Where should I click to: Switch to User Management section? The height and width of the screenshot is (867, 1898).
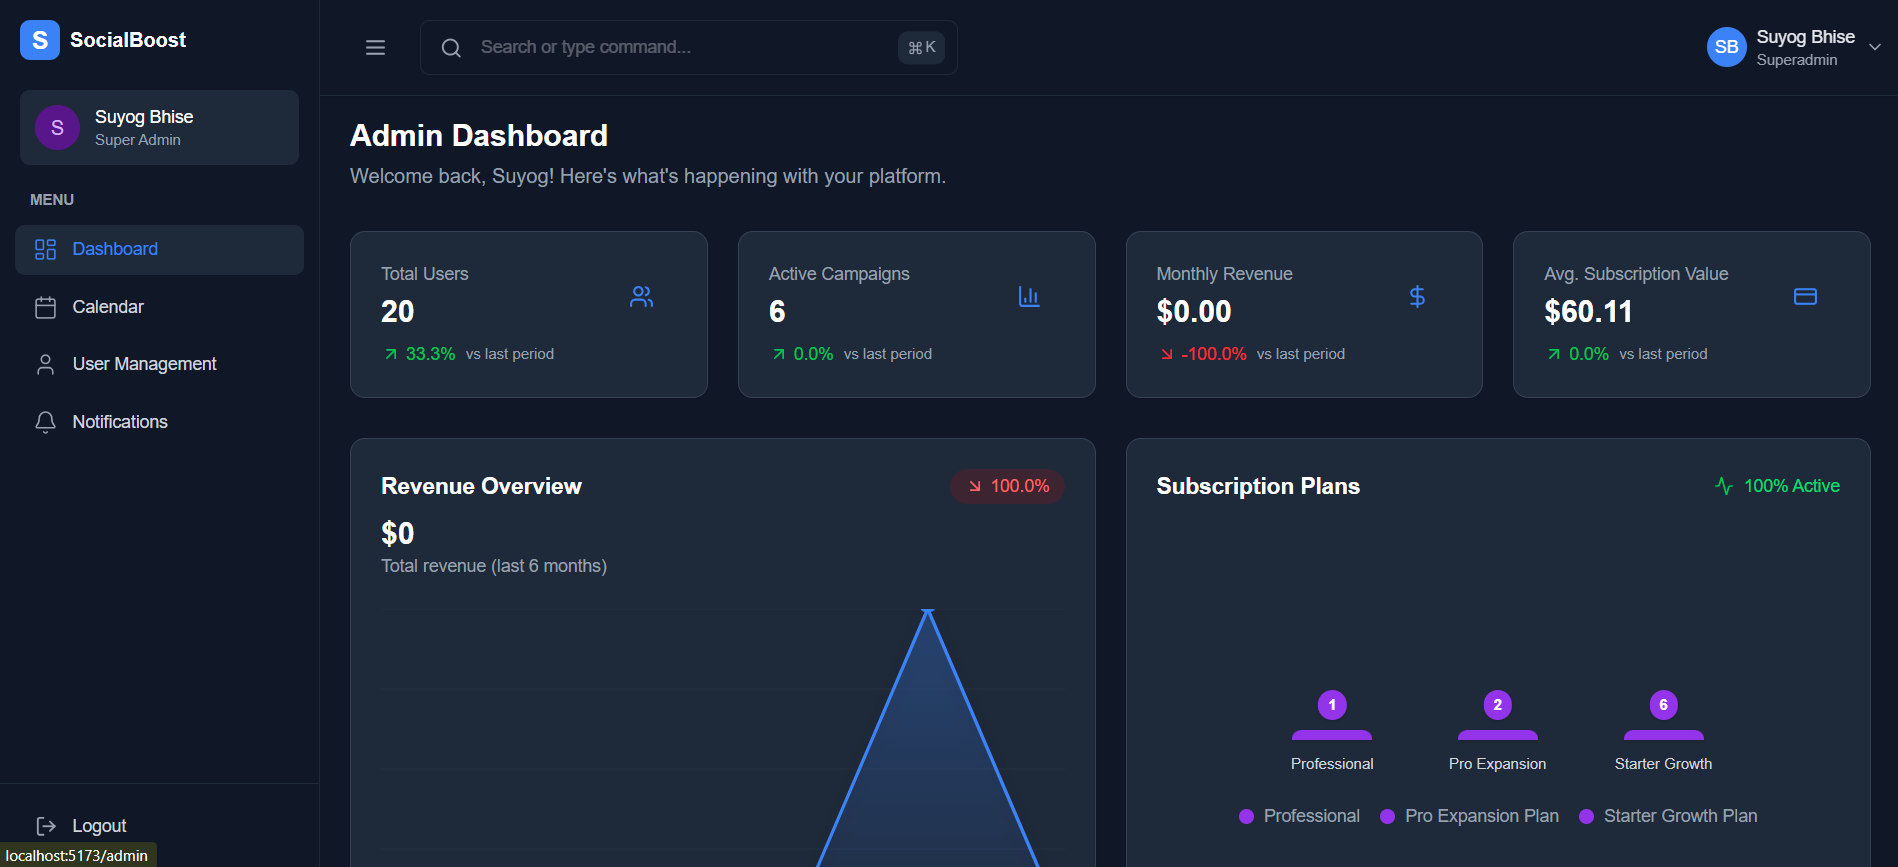144,363
